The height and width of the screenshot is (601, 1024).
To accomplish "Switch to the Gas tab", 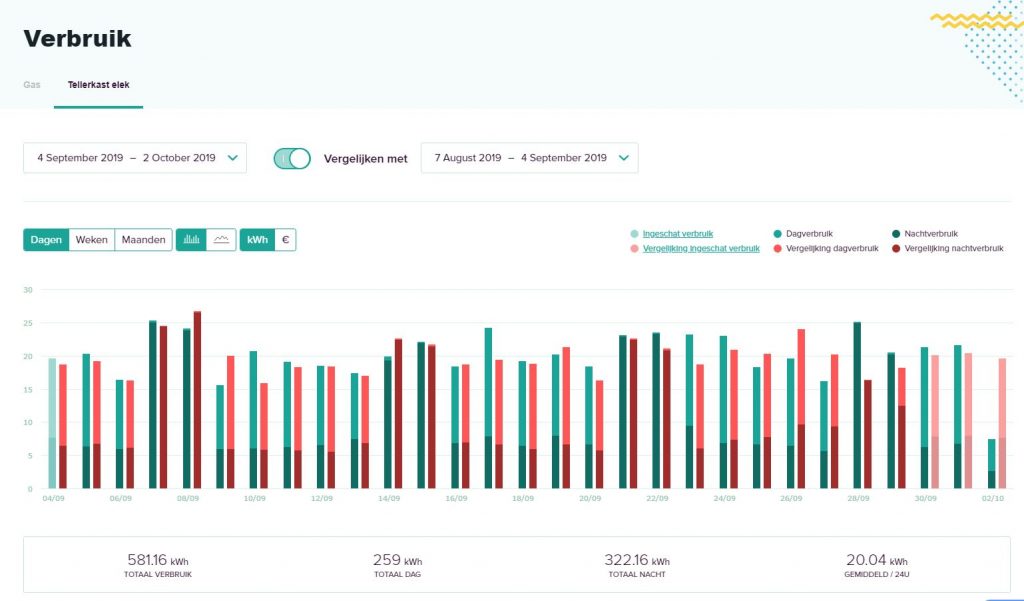I will tap(32, 85).
